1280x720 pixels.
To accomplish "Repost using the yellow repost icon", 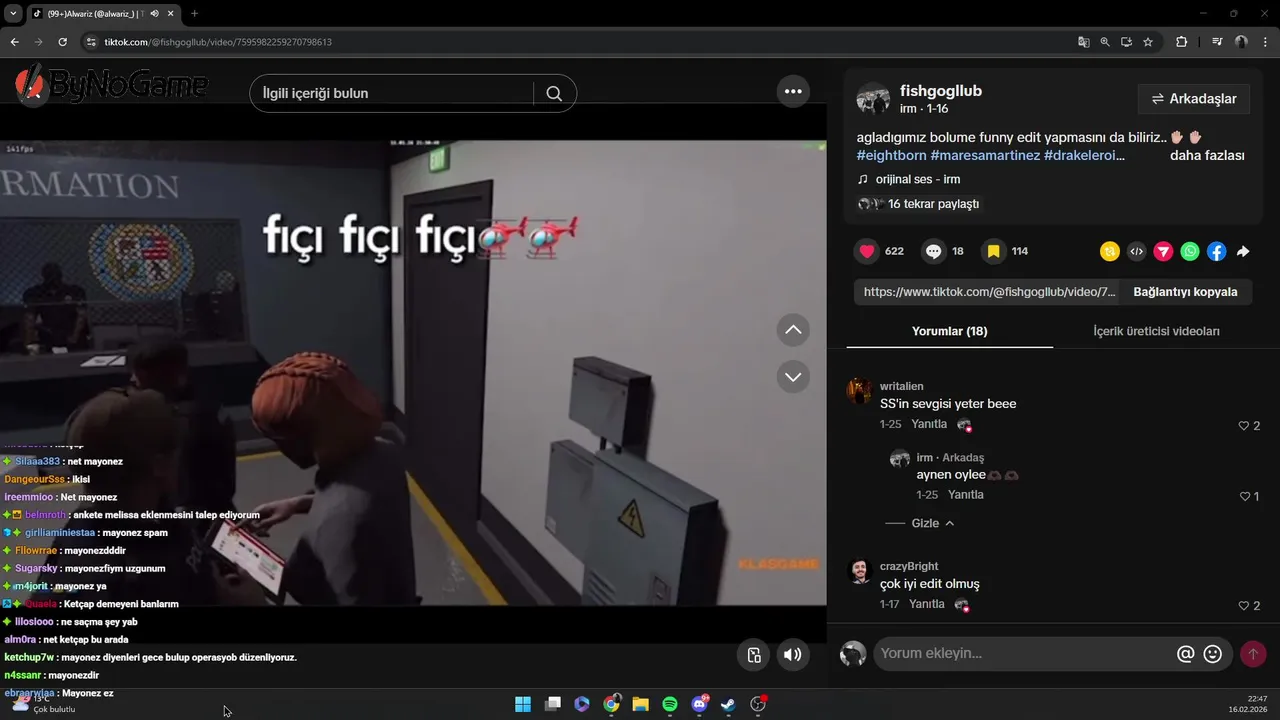I will 1109,252.
